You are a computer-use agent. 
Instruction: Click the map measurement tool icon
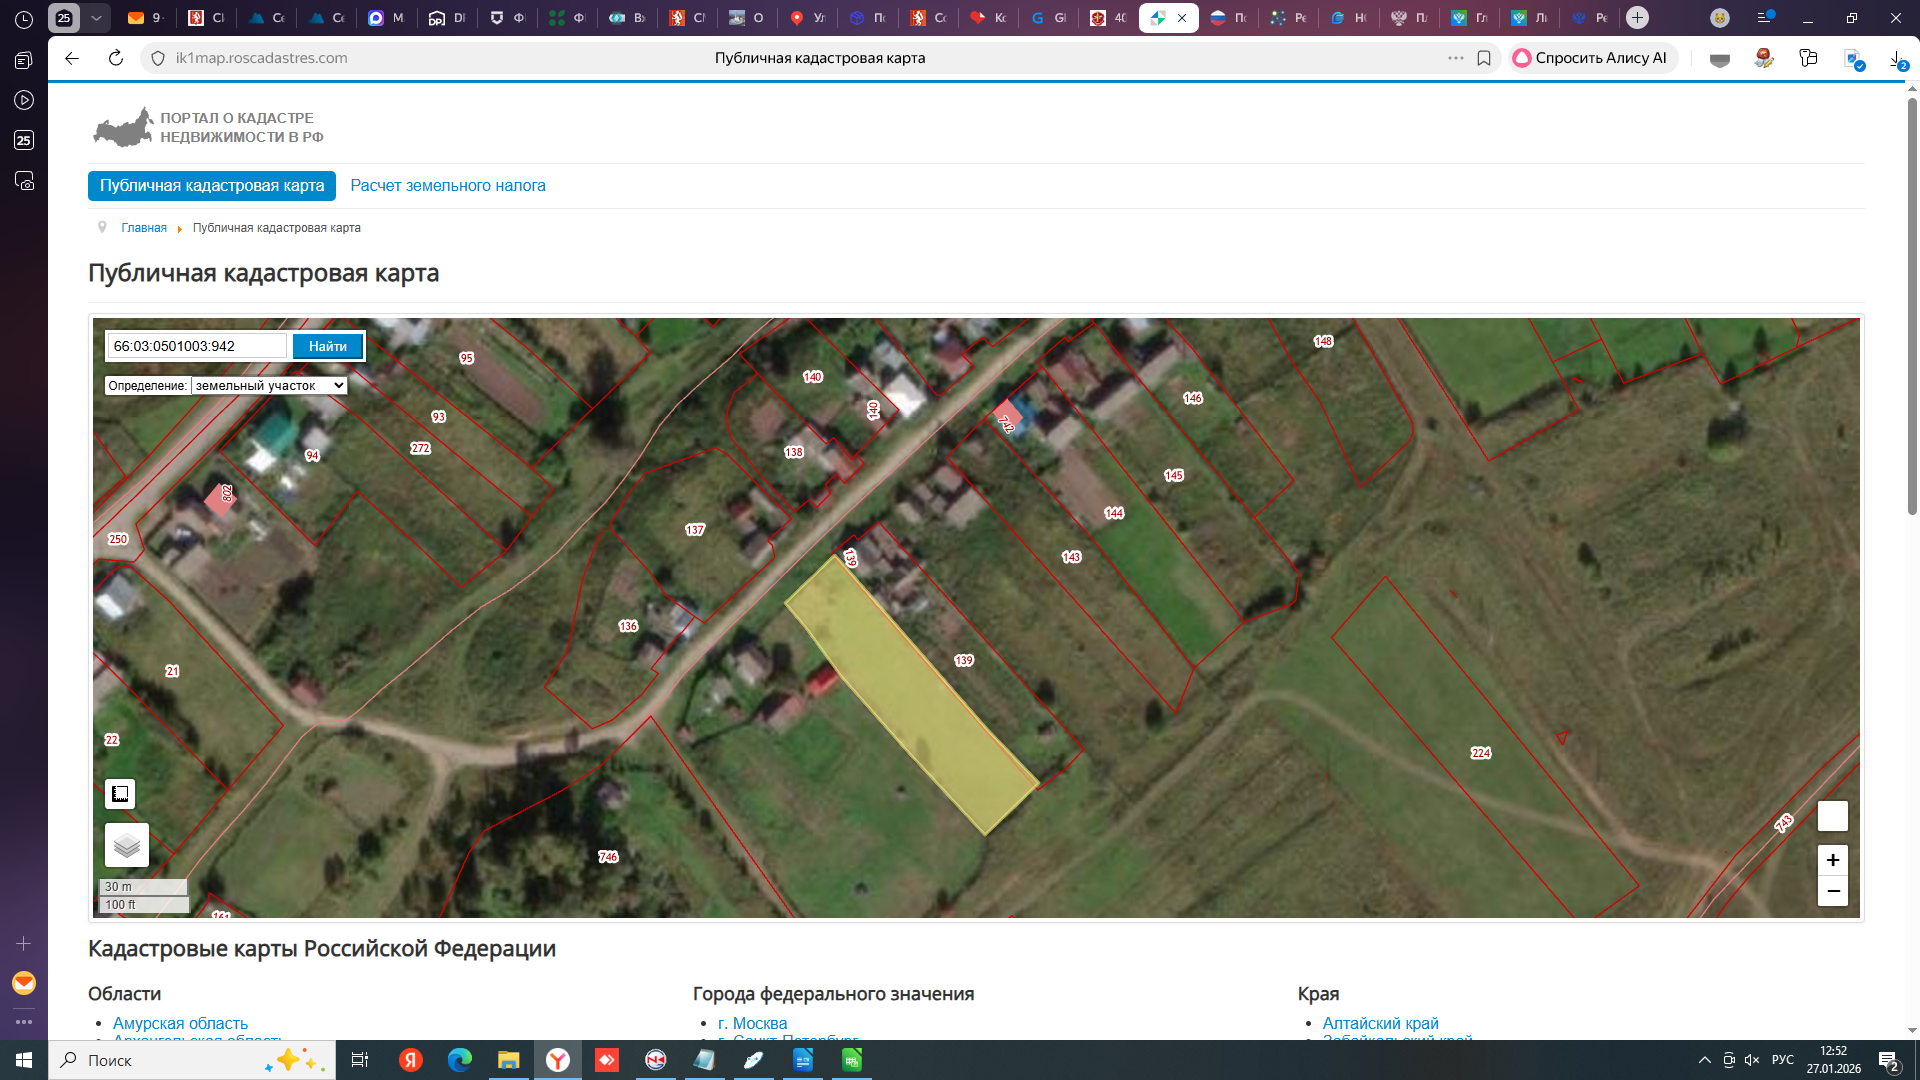point(120,794)
